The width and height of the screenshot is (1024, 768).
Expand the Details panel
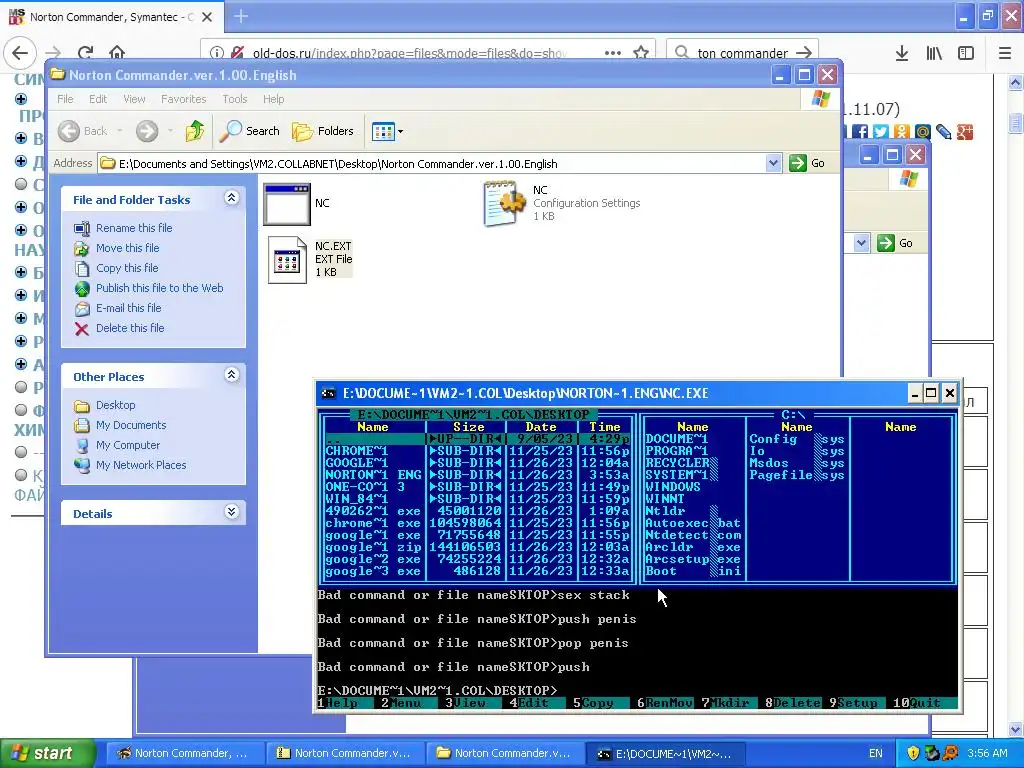click(x=231, y=511)
